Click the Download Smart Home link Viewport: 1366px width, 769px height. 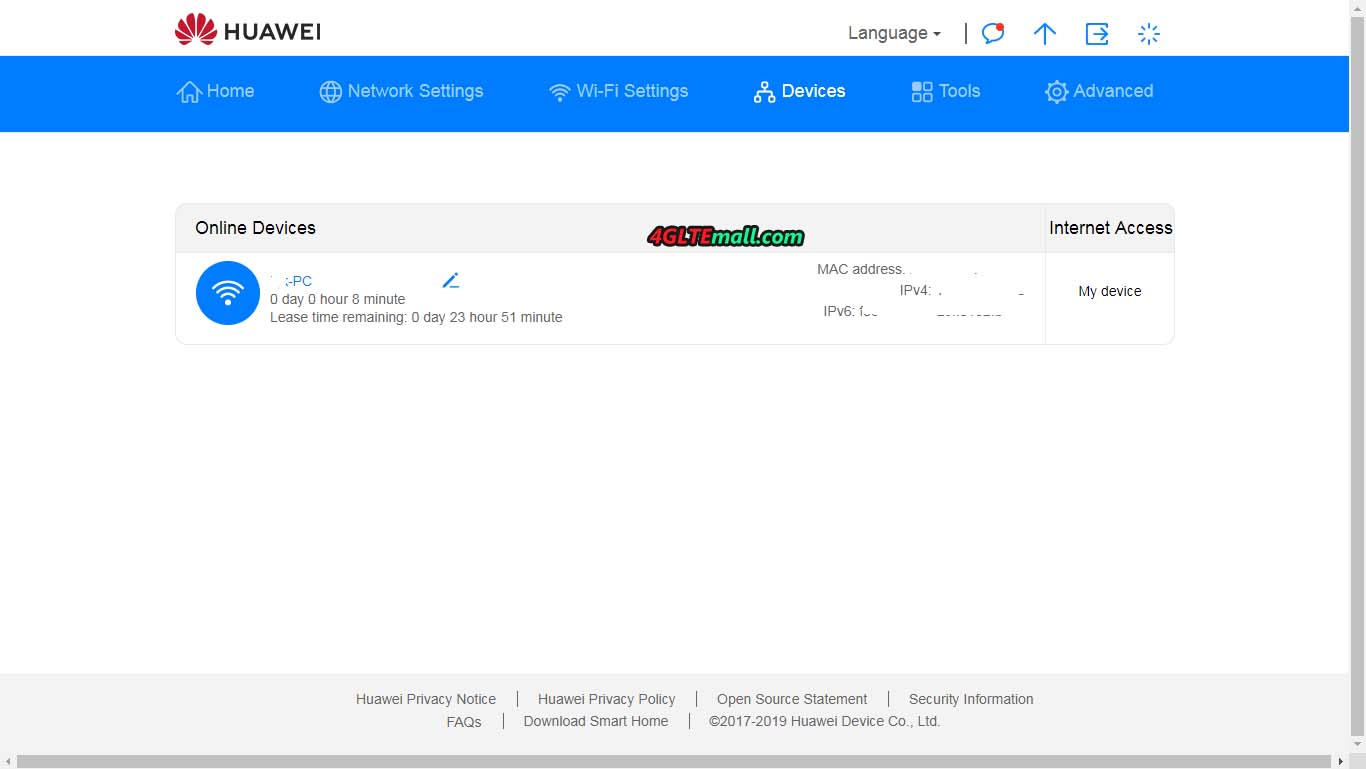(x=596, y=721)
